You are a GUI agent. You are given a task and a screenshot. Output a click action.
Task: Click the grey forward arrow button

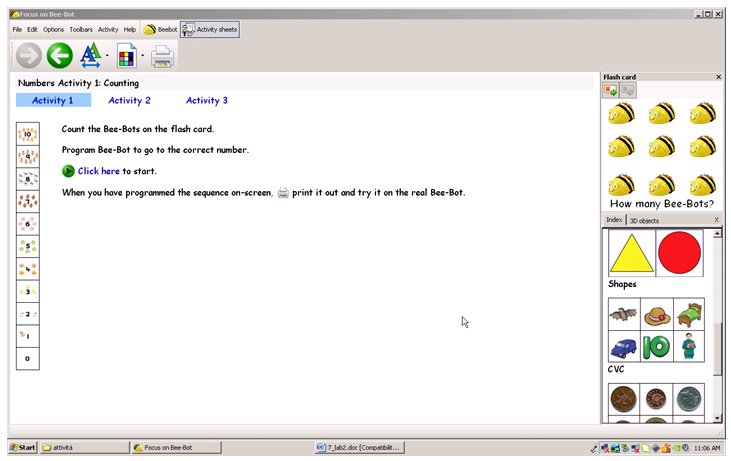tap(28, 55)
